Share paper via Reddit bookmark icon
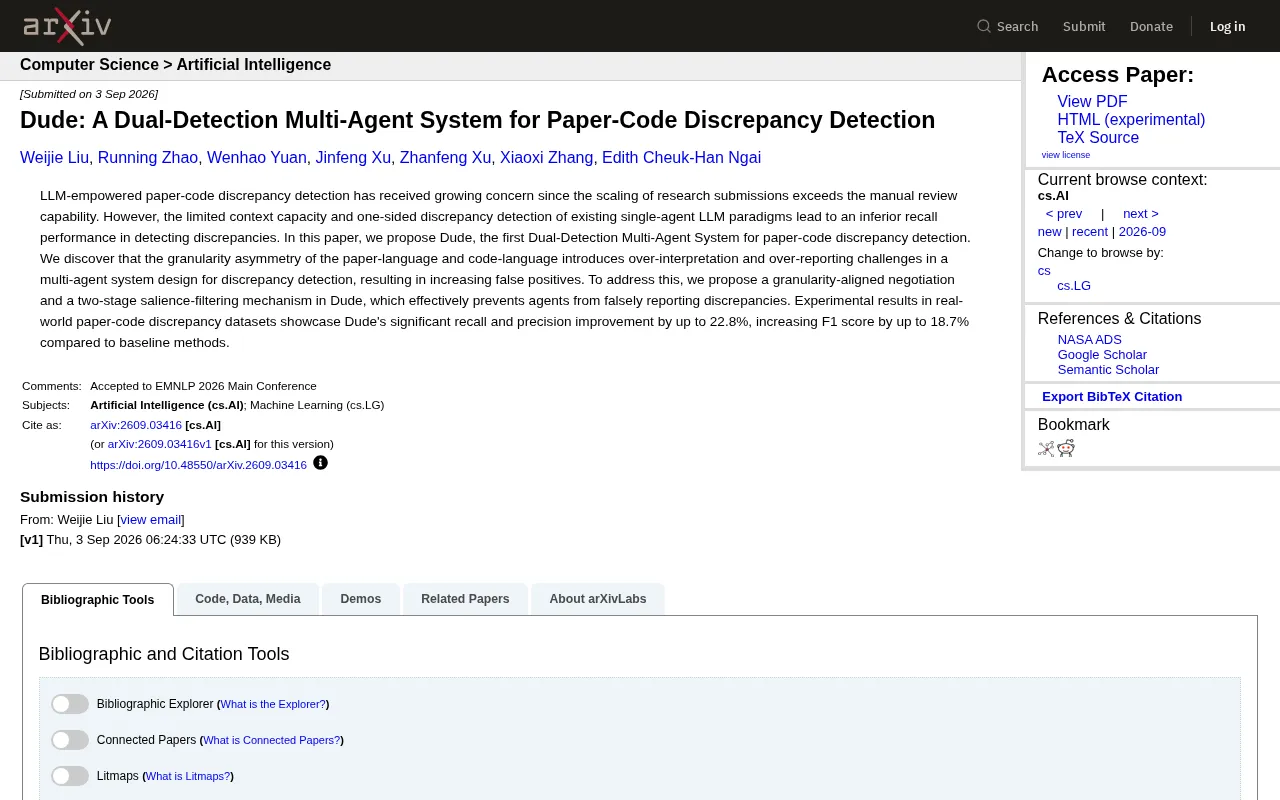 click(x=1066, y=448)
